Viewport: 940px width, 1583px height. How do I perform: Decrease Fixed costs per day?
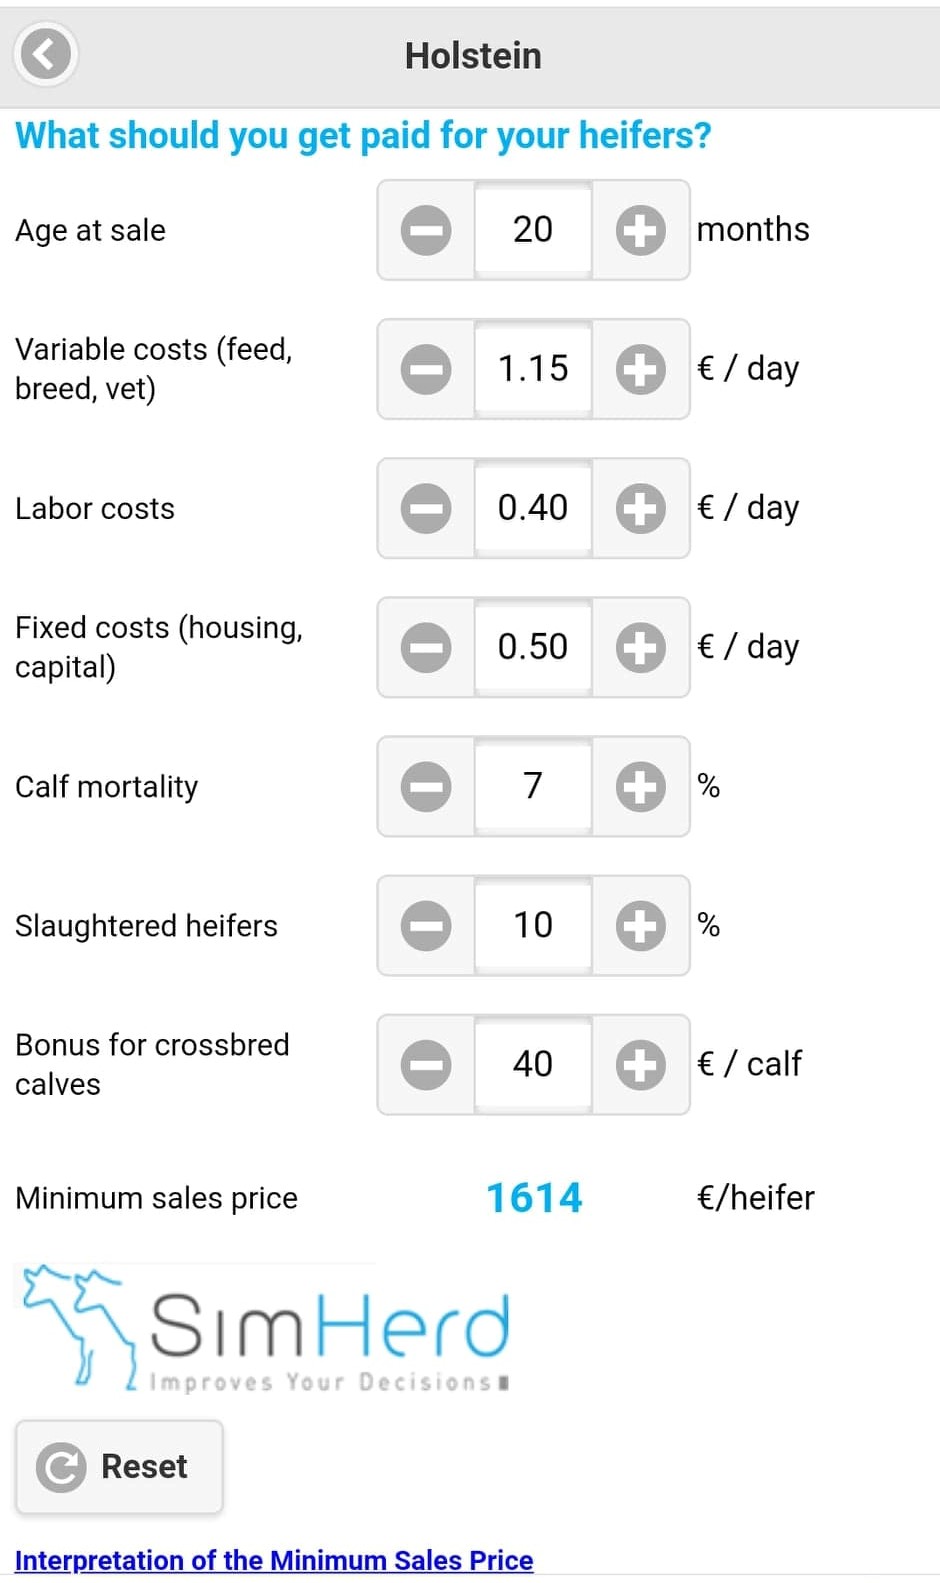point(426,647)
